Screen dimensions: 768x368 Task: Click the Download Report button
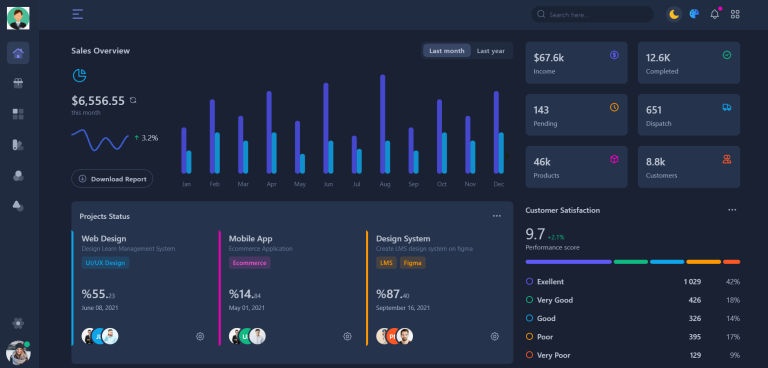tap(112, 179)
